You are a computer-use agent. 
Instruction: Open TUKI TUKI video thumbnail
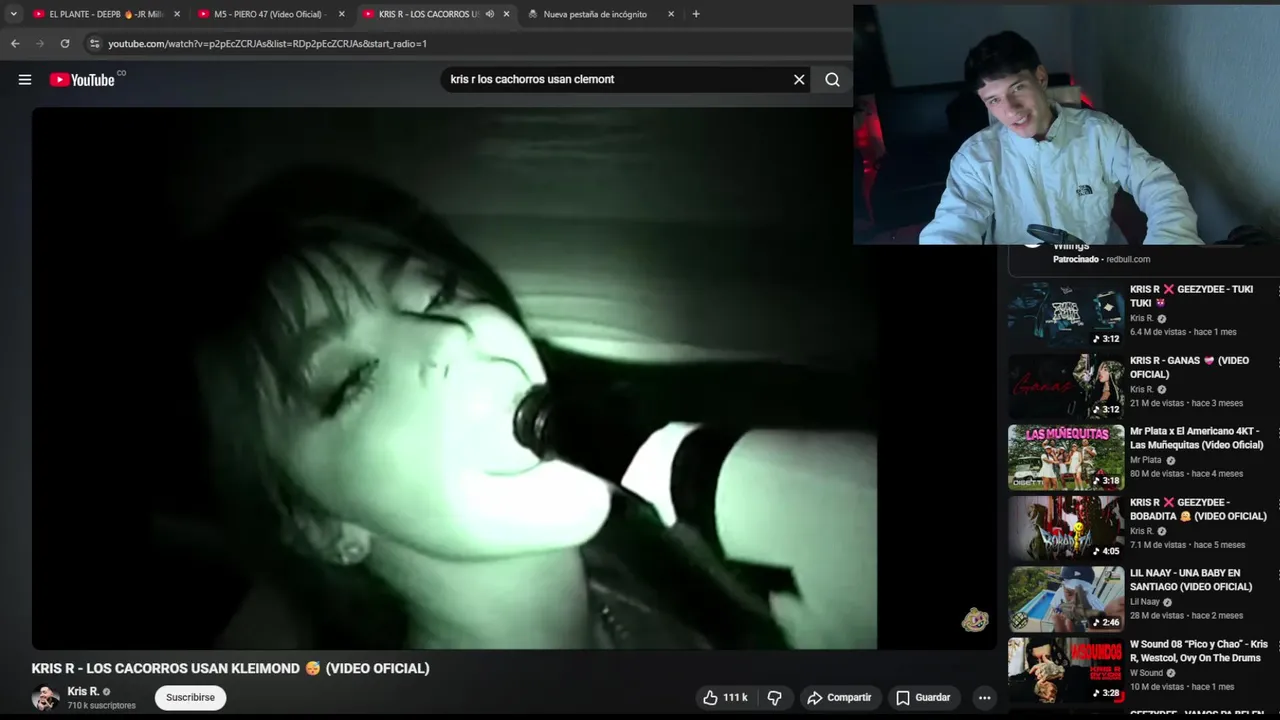tap(1066, 315)
